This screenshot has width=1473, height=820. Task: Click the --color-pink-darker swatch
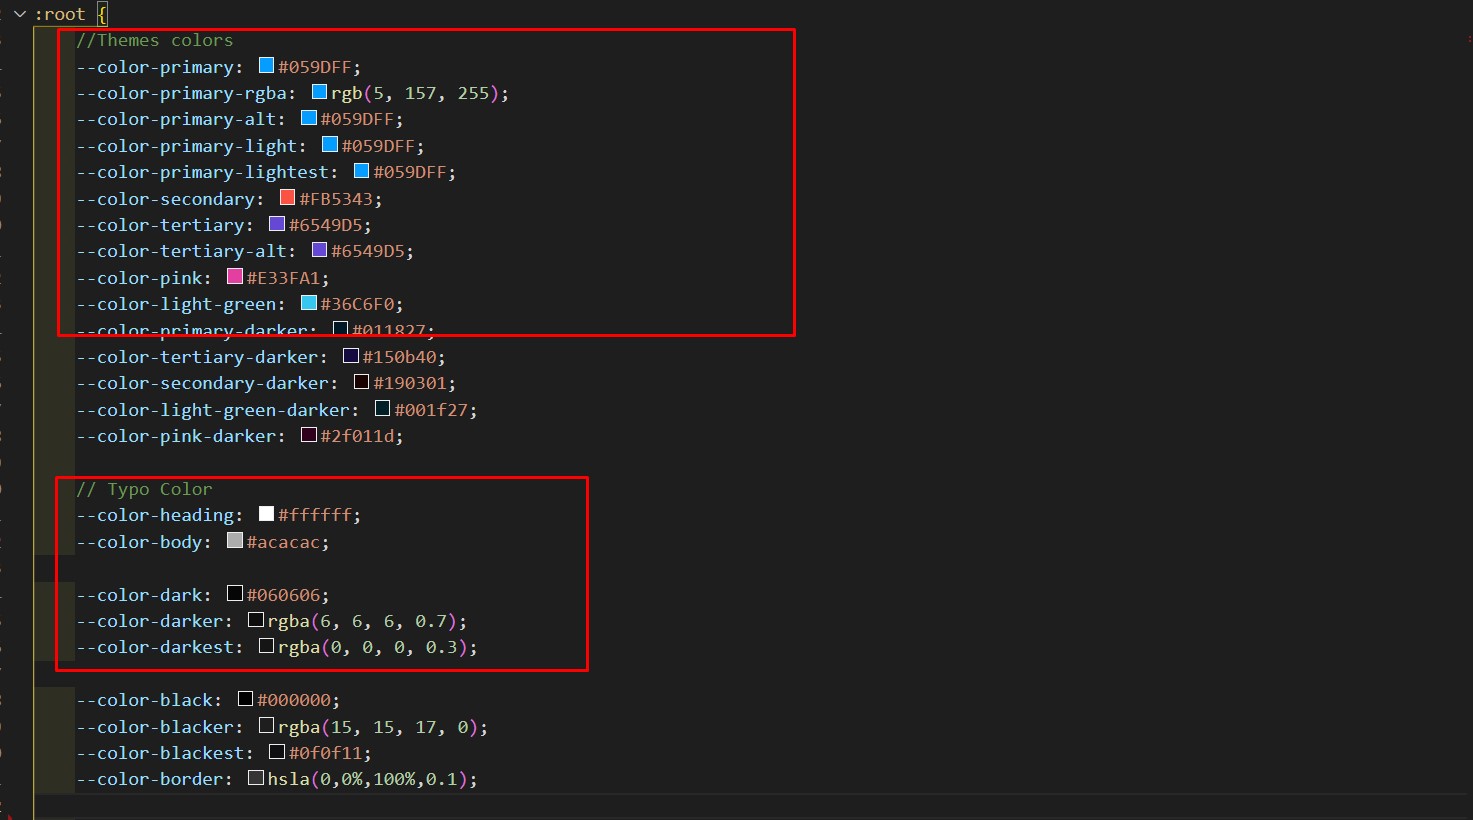point(309,435)
